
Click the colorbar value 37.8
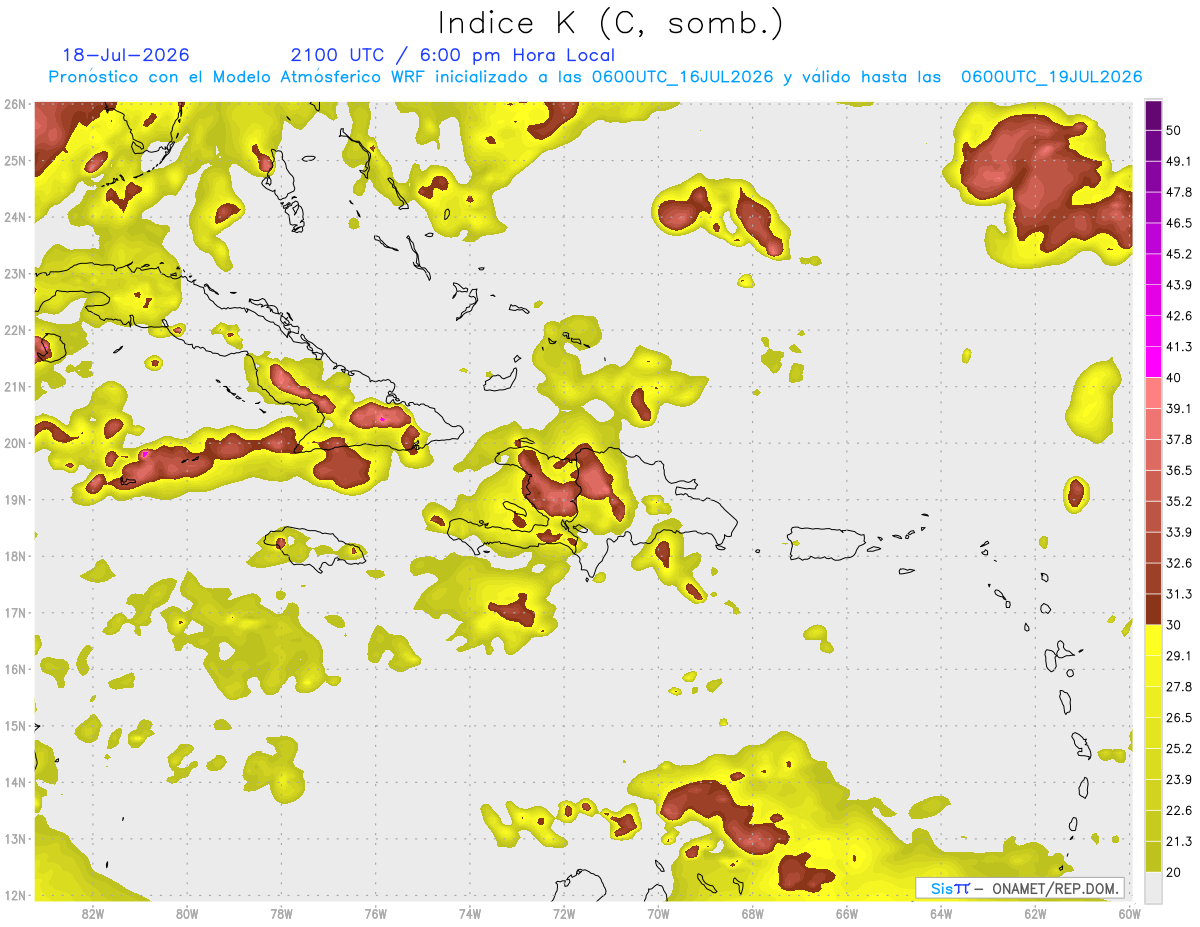coord(1178,439)
